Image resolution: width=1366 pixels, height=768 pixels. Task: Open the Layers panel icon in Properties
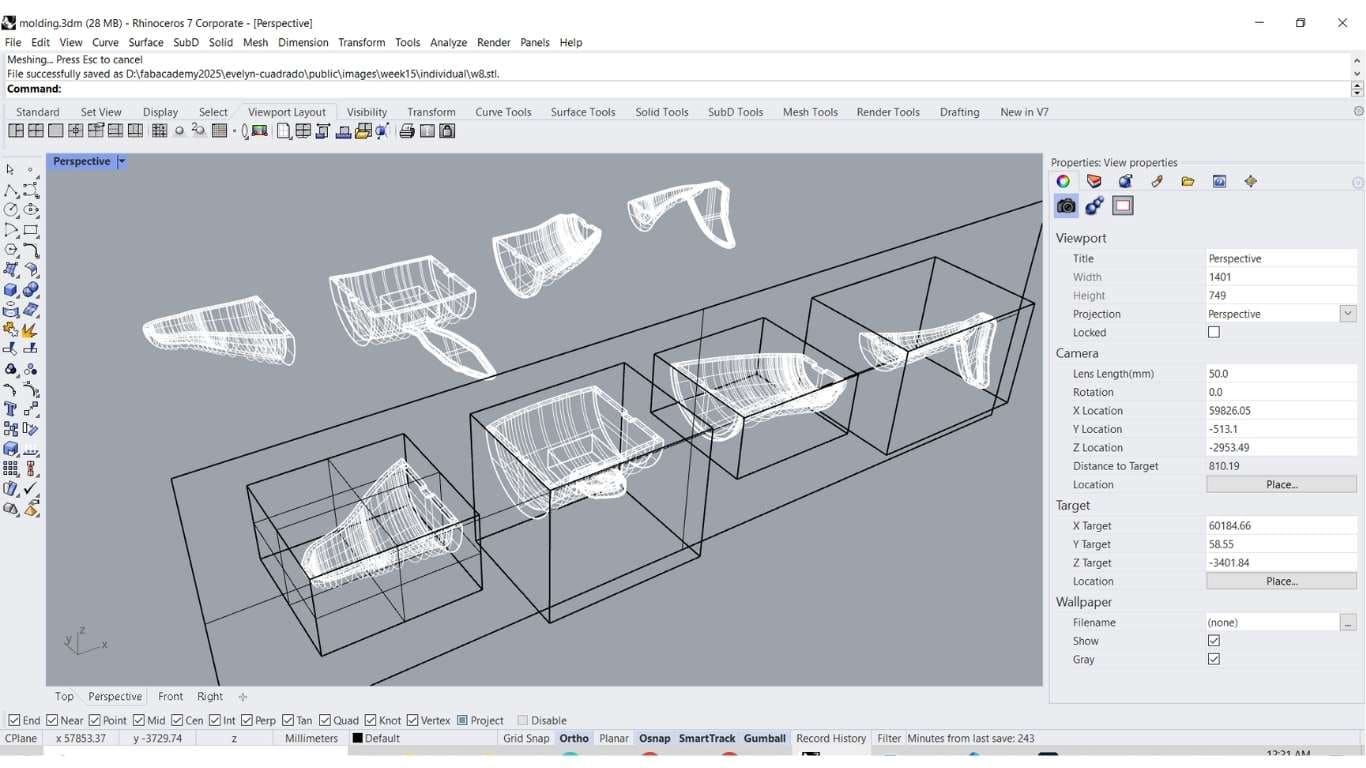click(1094, 181)
